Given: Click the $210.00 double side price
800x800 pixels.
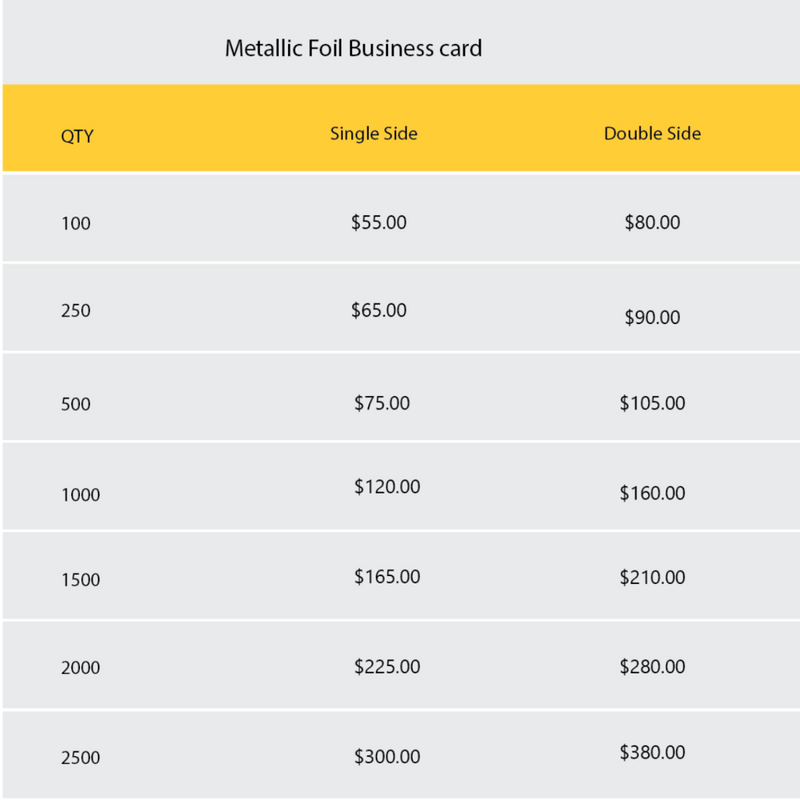Looking at the screenshot, I should 652,577.
